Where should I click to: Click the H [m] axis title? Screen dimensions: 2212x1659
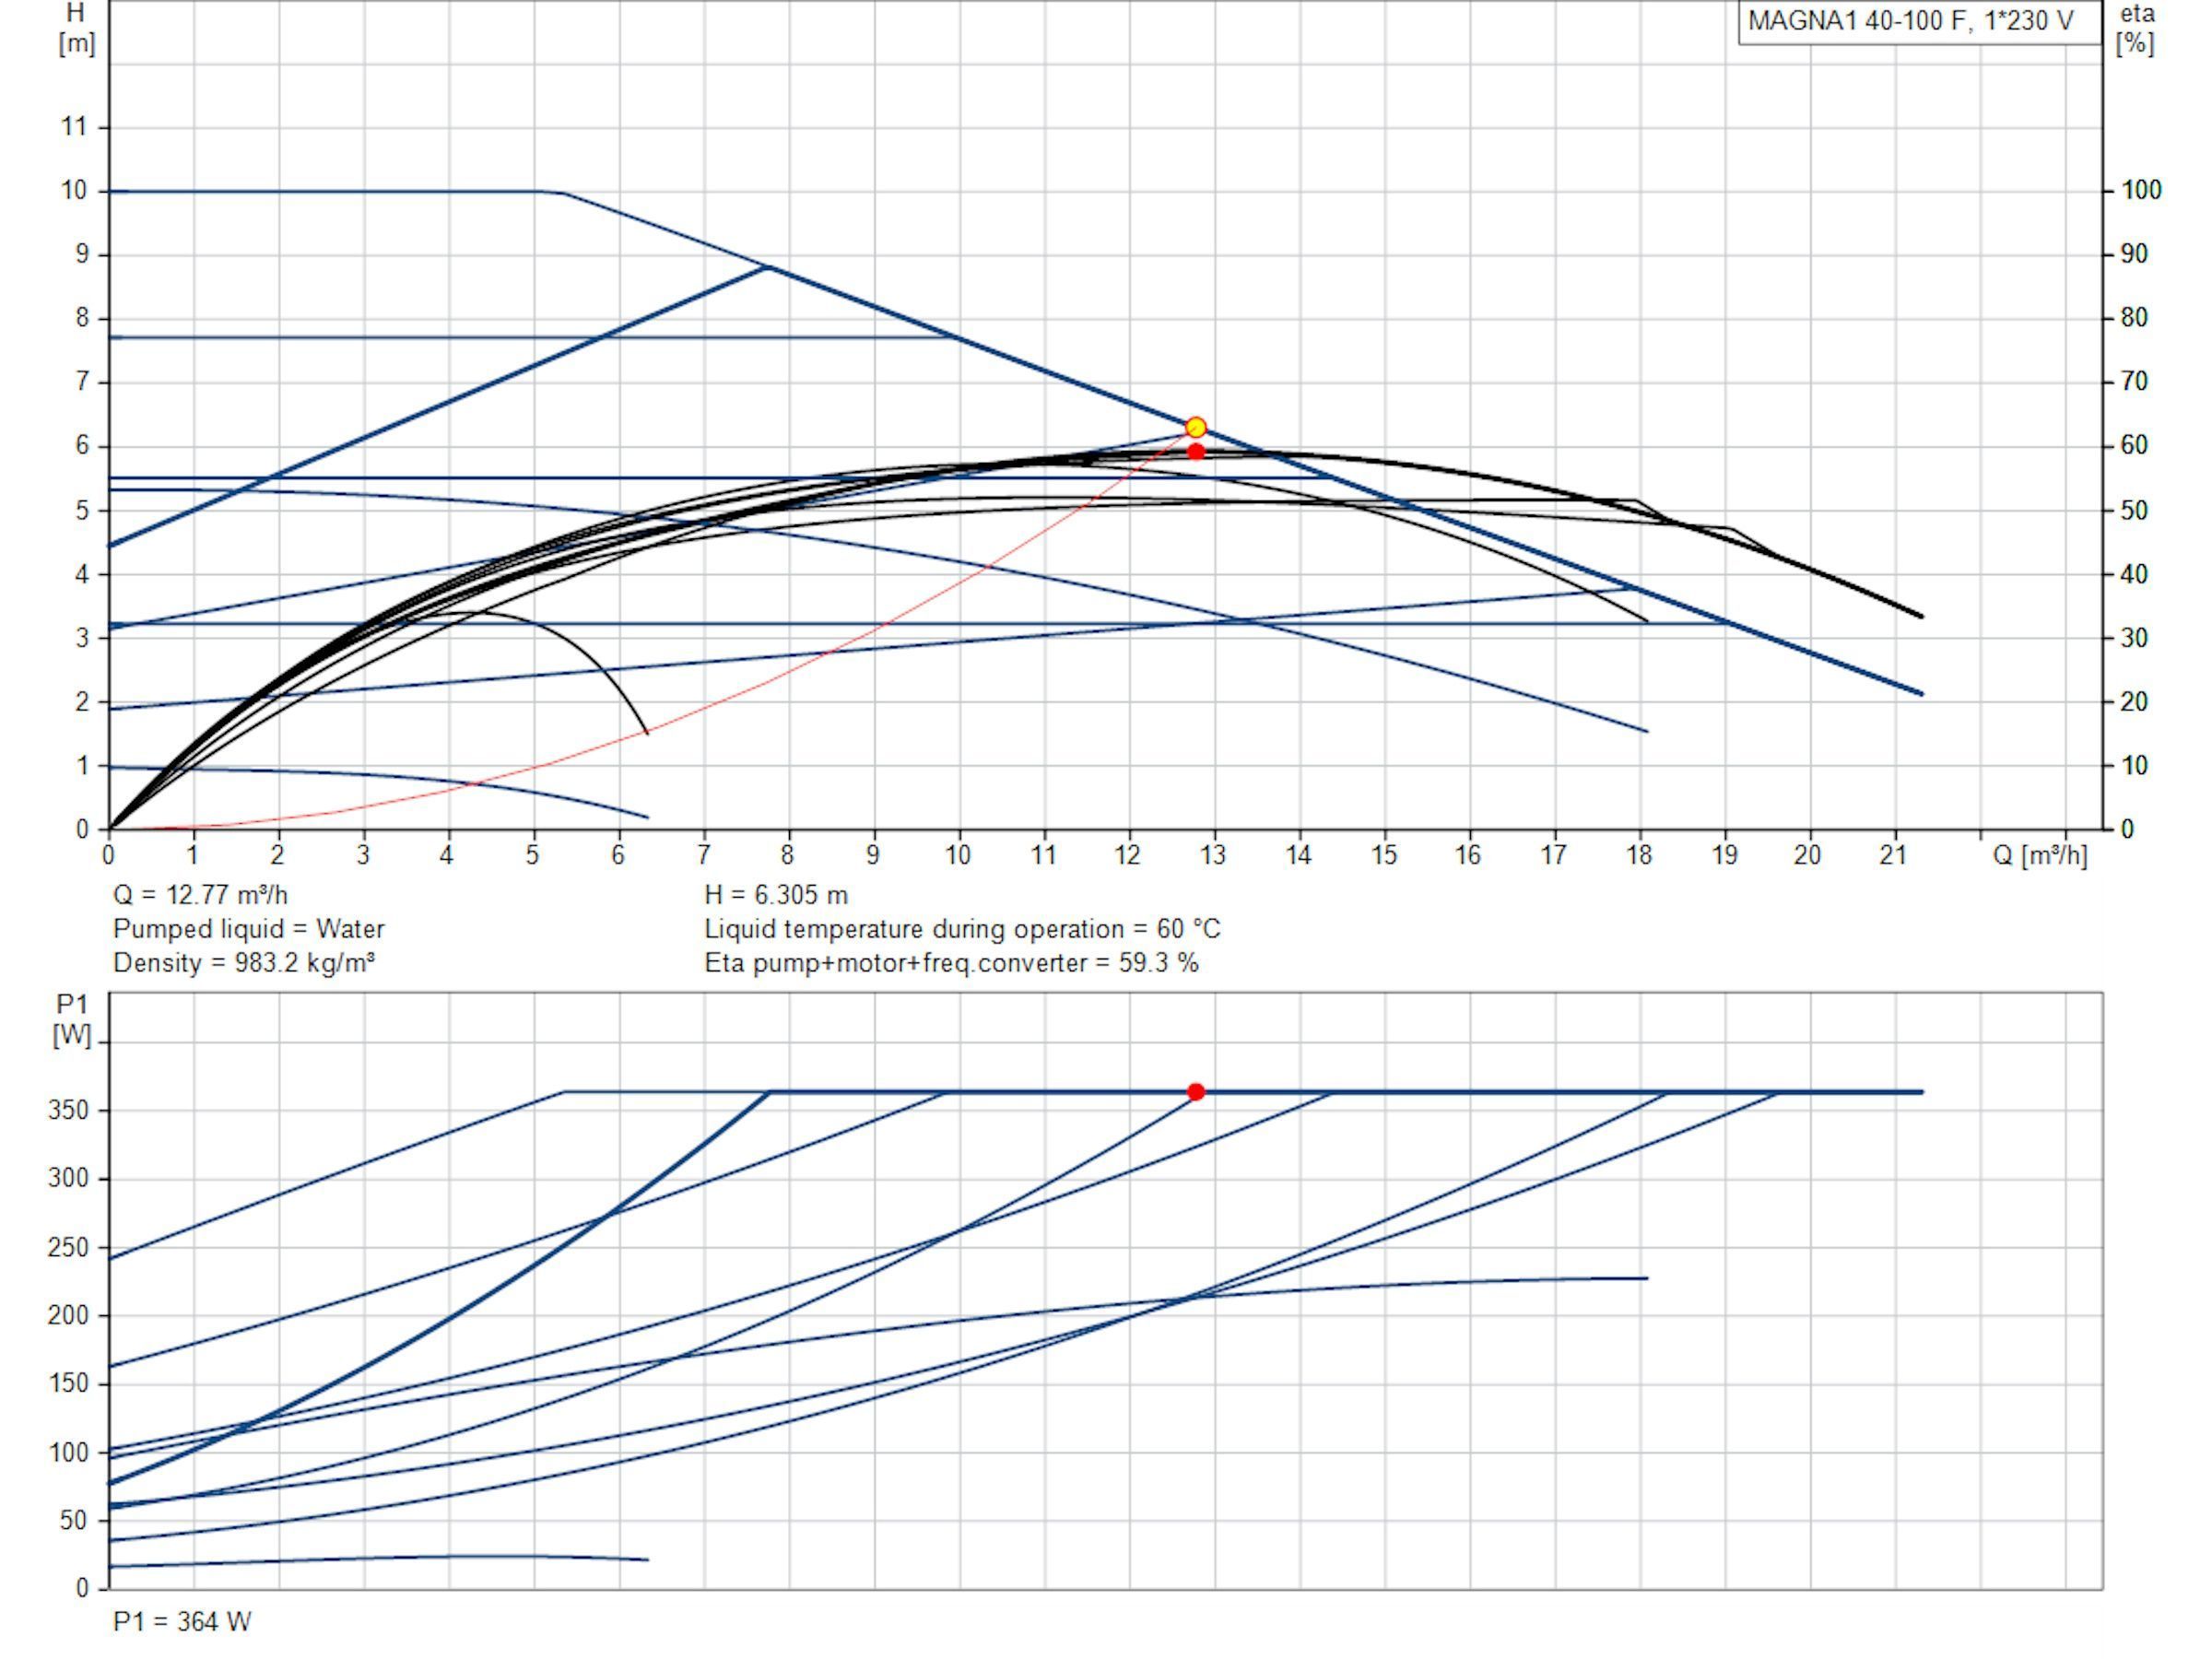tap(76, 28)
